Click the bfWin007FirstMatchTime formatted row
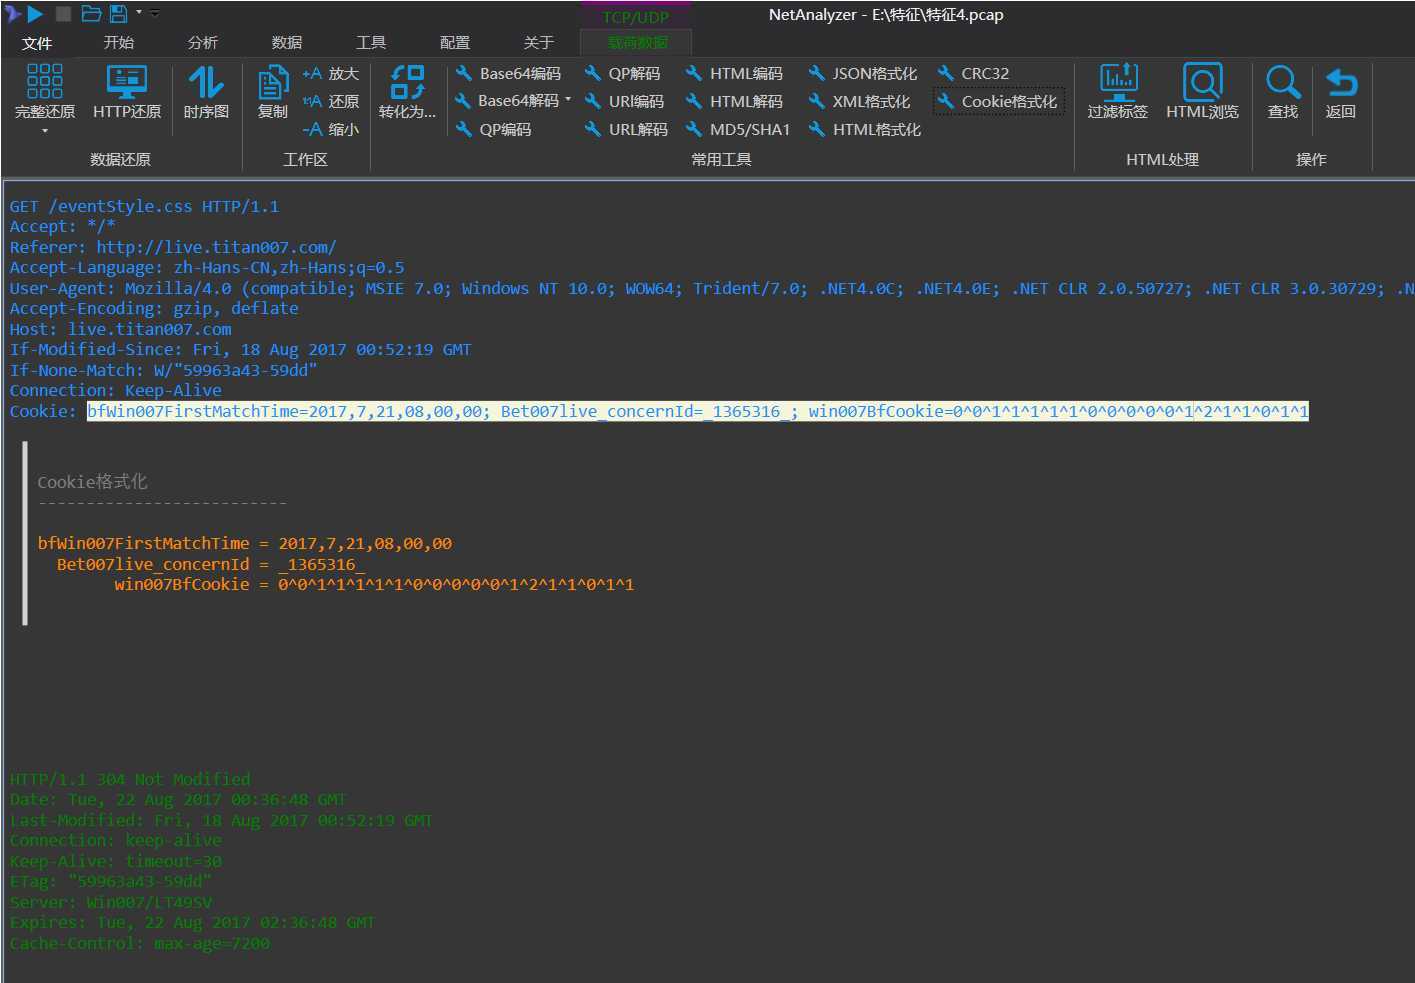Image resolution: width=1415 pixels, height=983 pixels. [245, 543]
